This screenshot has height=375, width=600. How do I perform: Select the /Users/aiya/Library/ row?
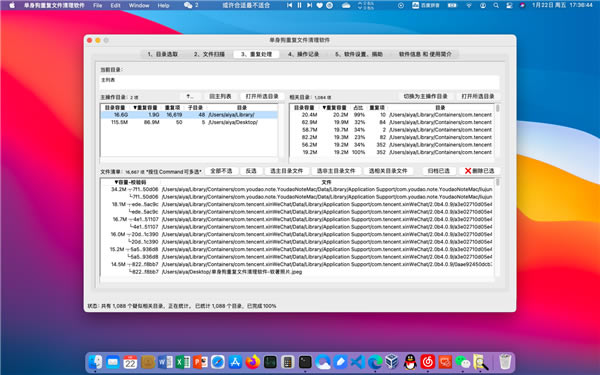coord(189,115)
